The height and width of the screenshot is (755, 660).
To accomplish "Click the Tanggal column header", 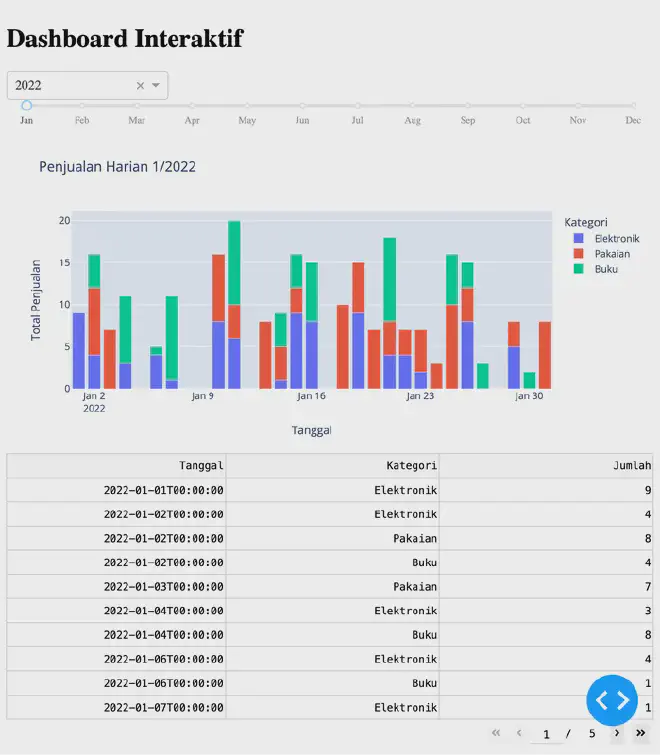I will pyautogui.click(x=201, y=465).
